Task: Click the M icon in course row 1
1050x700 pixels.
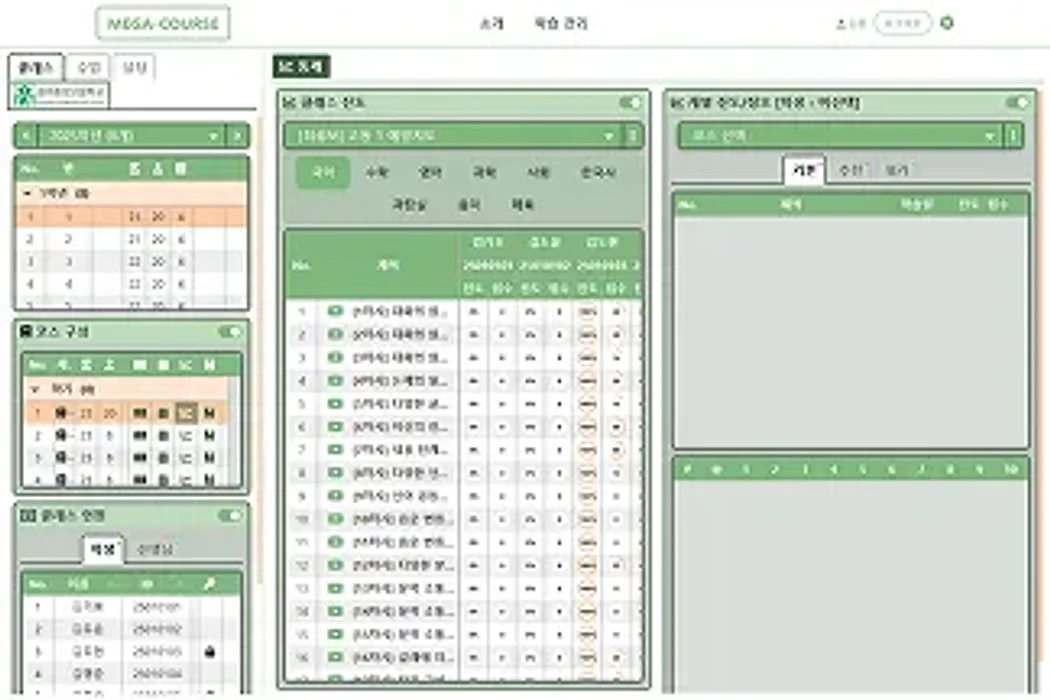Action: [209, 414]
